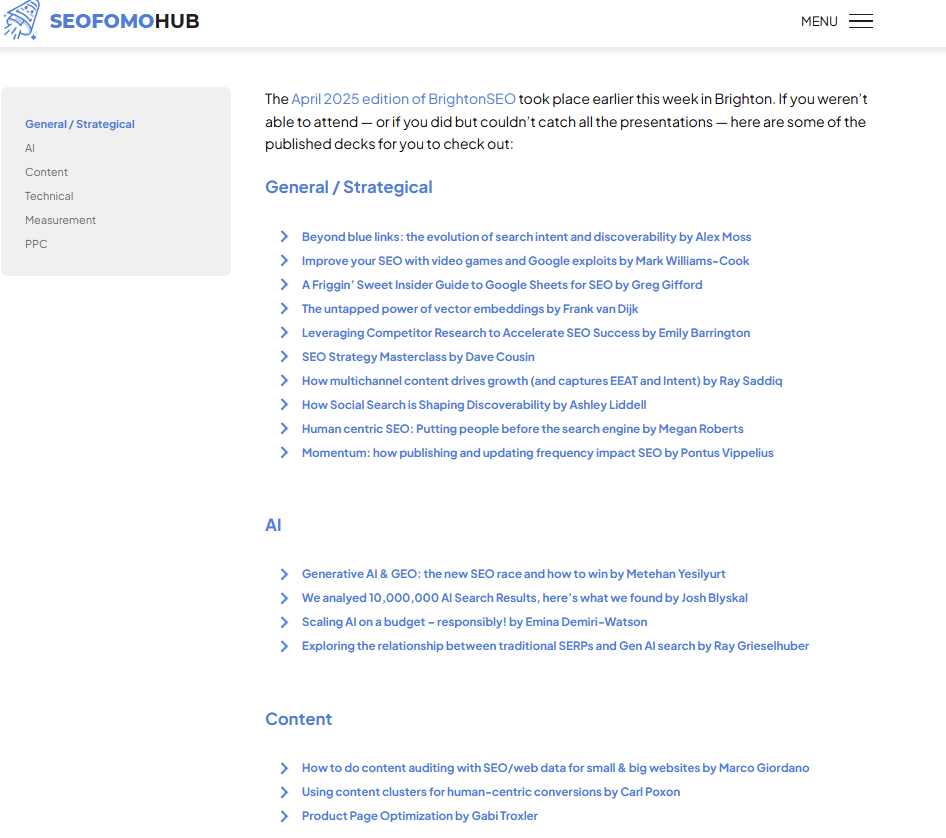Click chevron beside Social Search item
This screenshot has width=946, height=838.
pyautogui.click(x=284, y=405)
